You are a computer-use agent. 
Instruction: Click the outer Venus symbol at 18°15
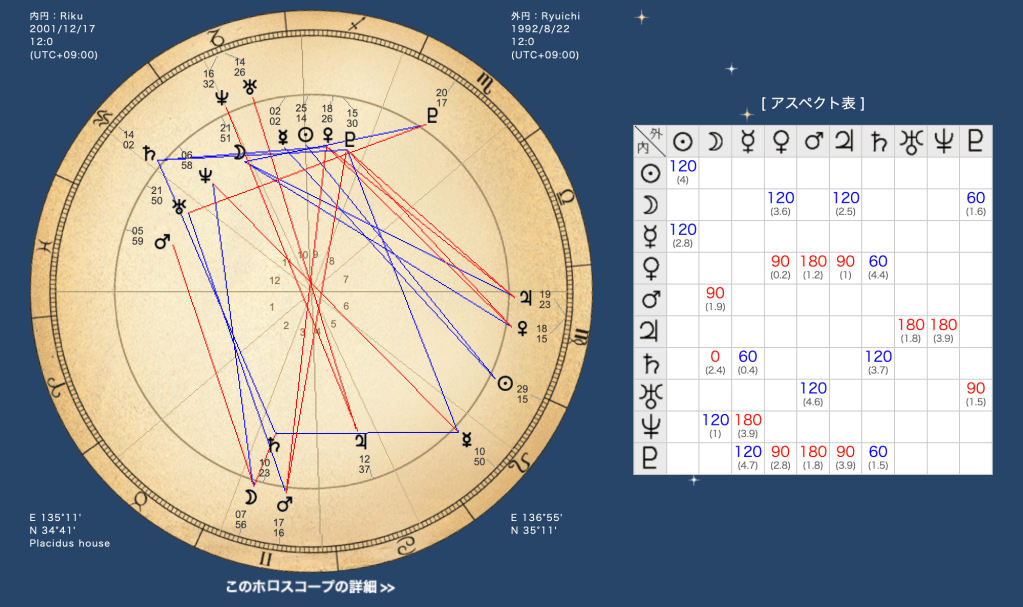click(521, 327)
